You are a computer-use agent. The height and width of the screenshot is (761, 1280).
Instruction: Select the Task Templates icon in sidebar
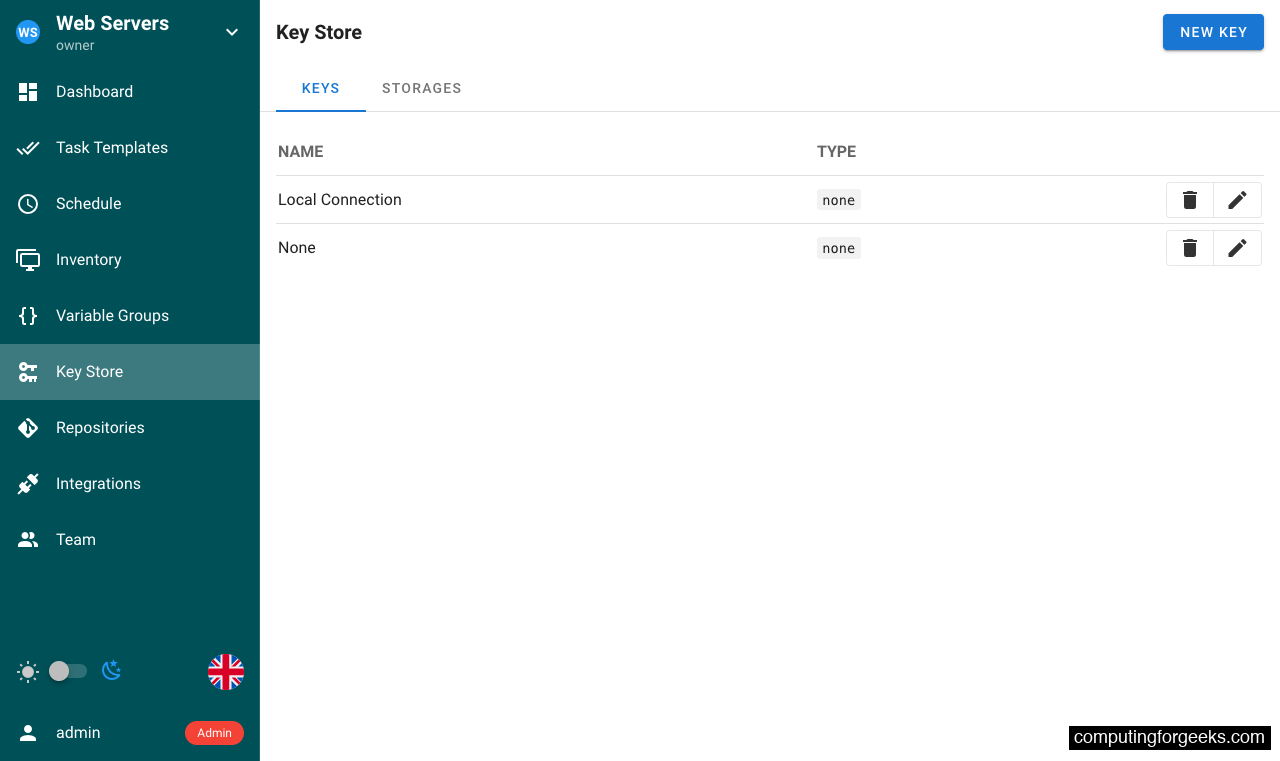coord(27,147)
